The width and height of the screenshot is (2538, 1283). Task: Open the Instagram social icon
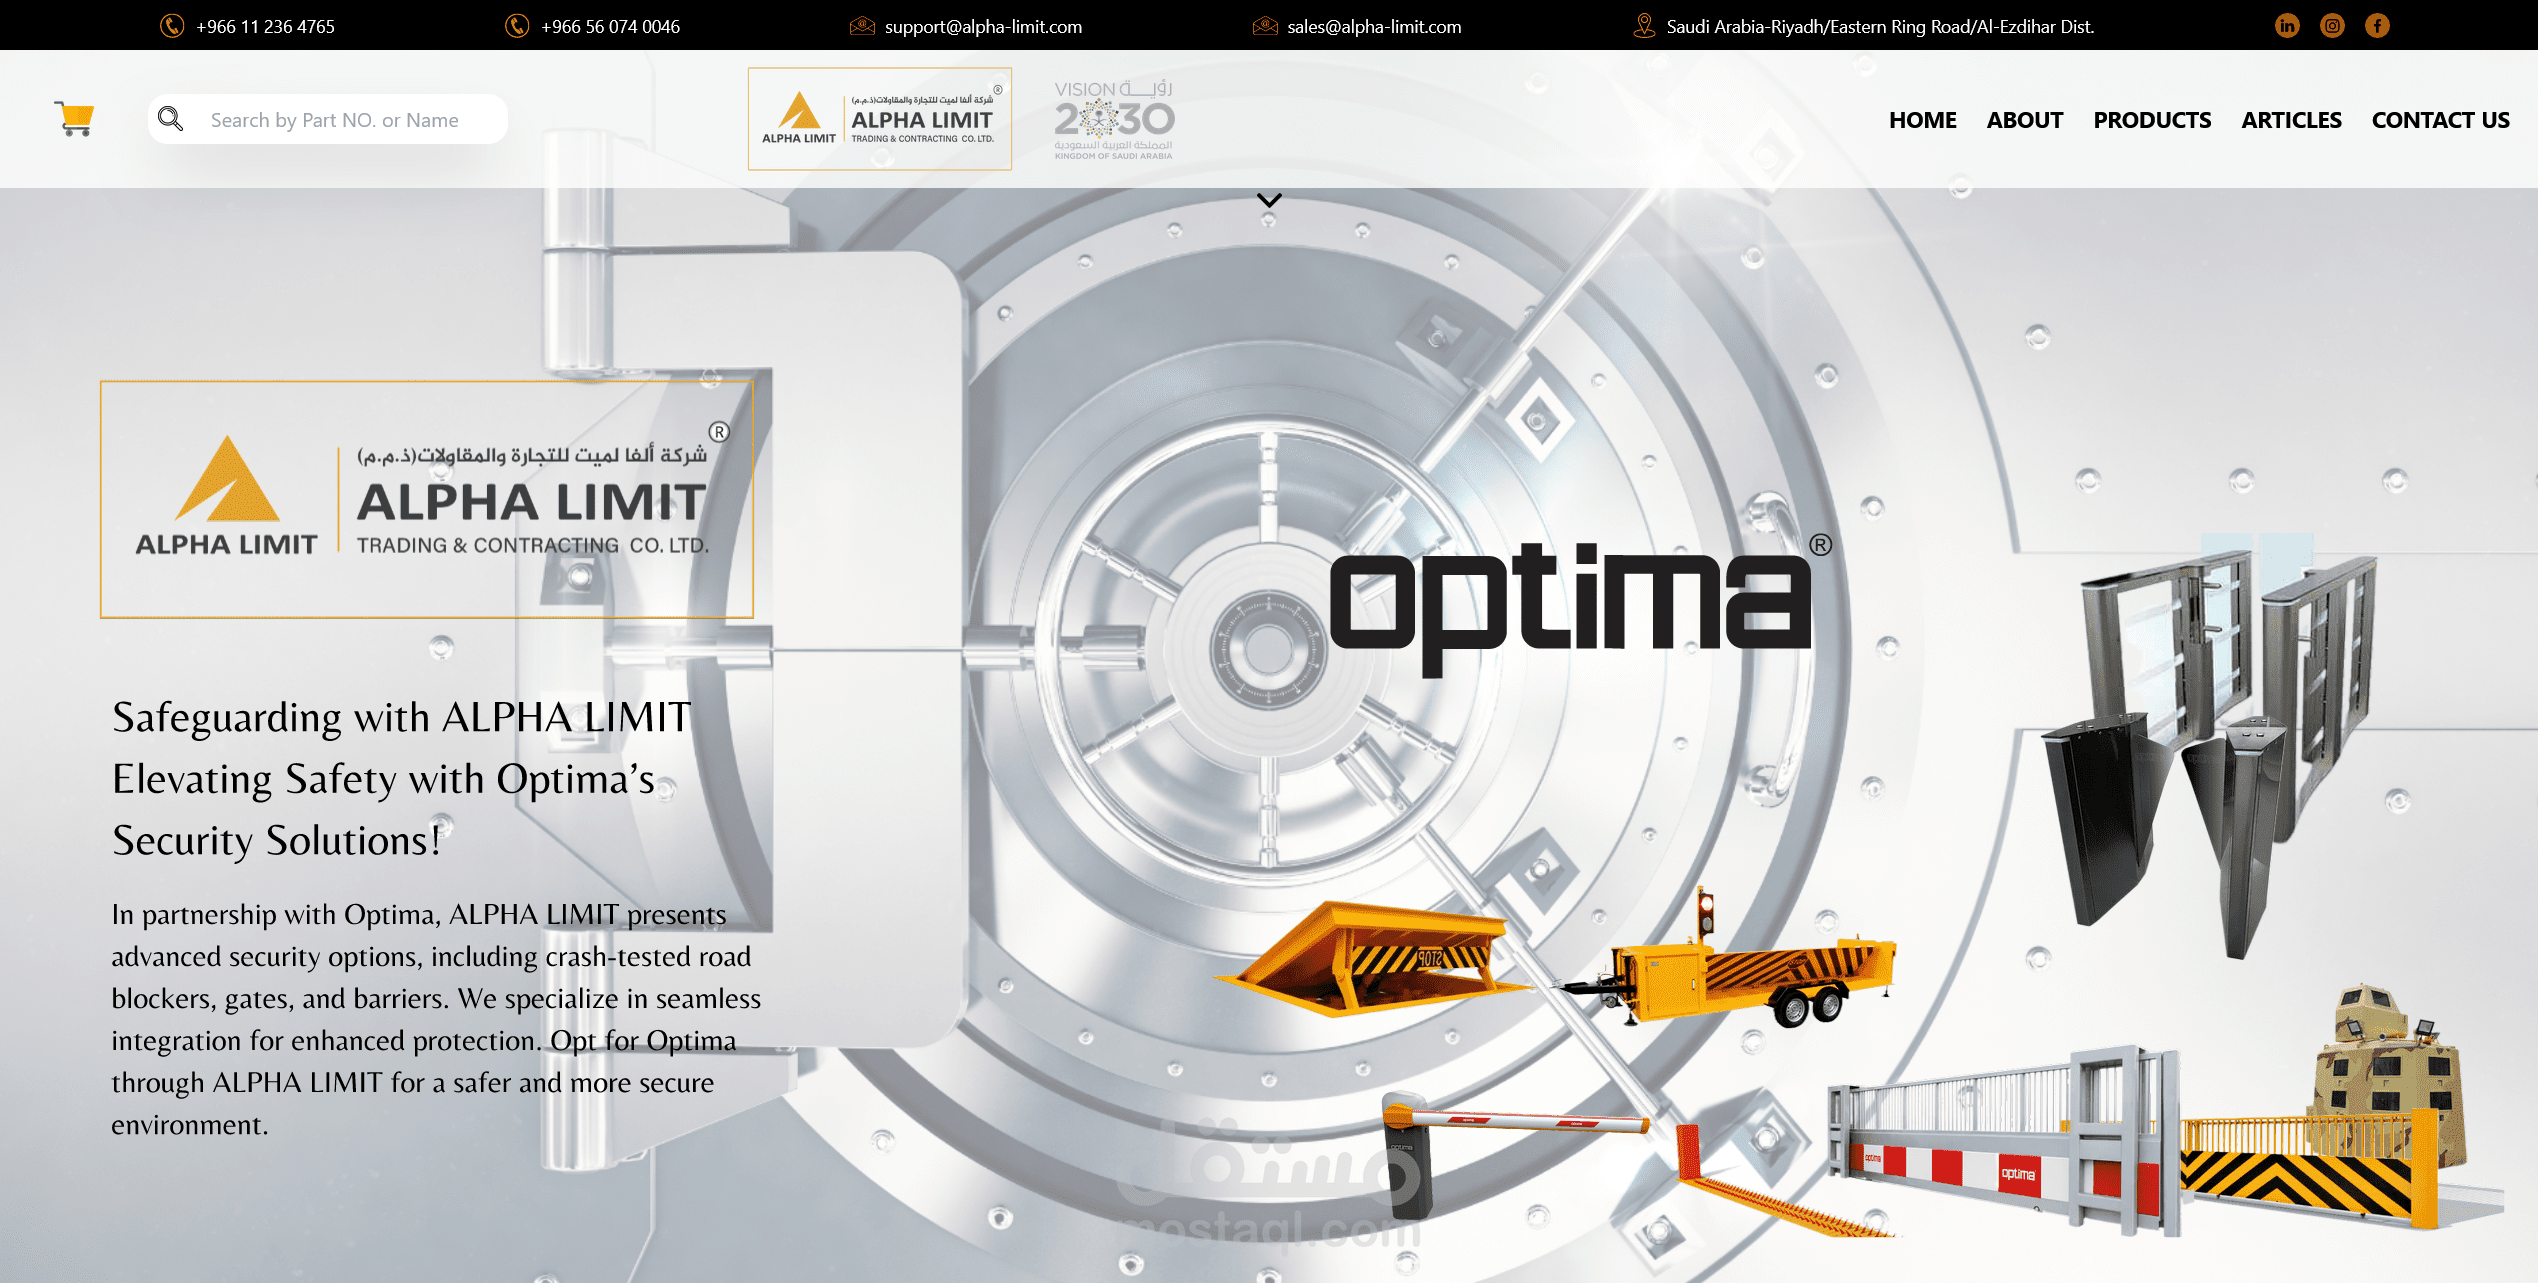tap(2332, 26)
